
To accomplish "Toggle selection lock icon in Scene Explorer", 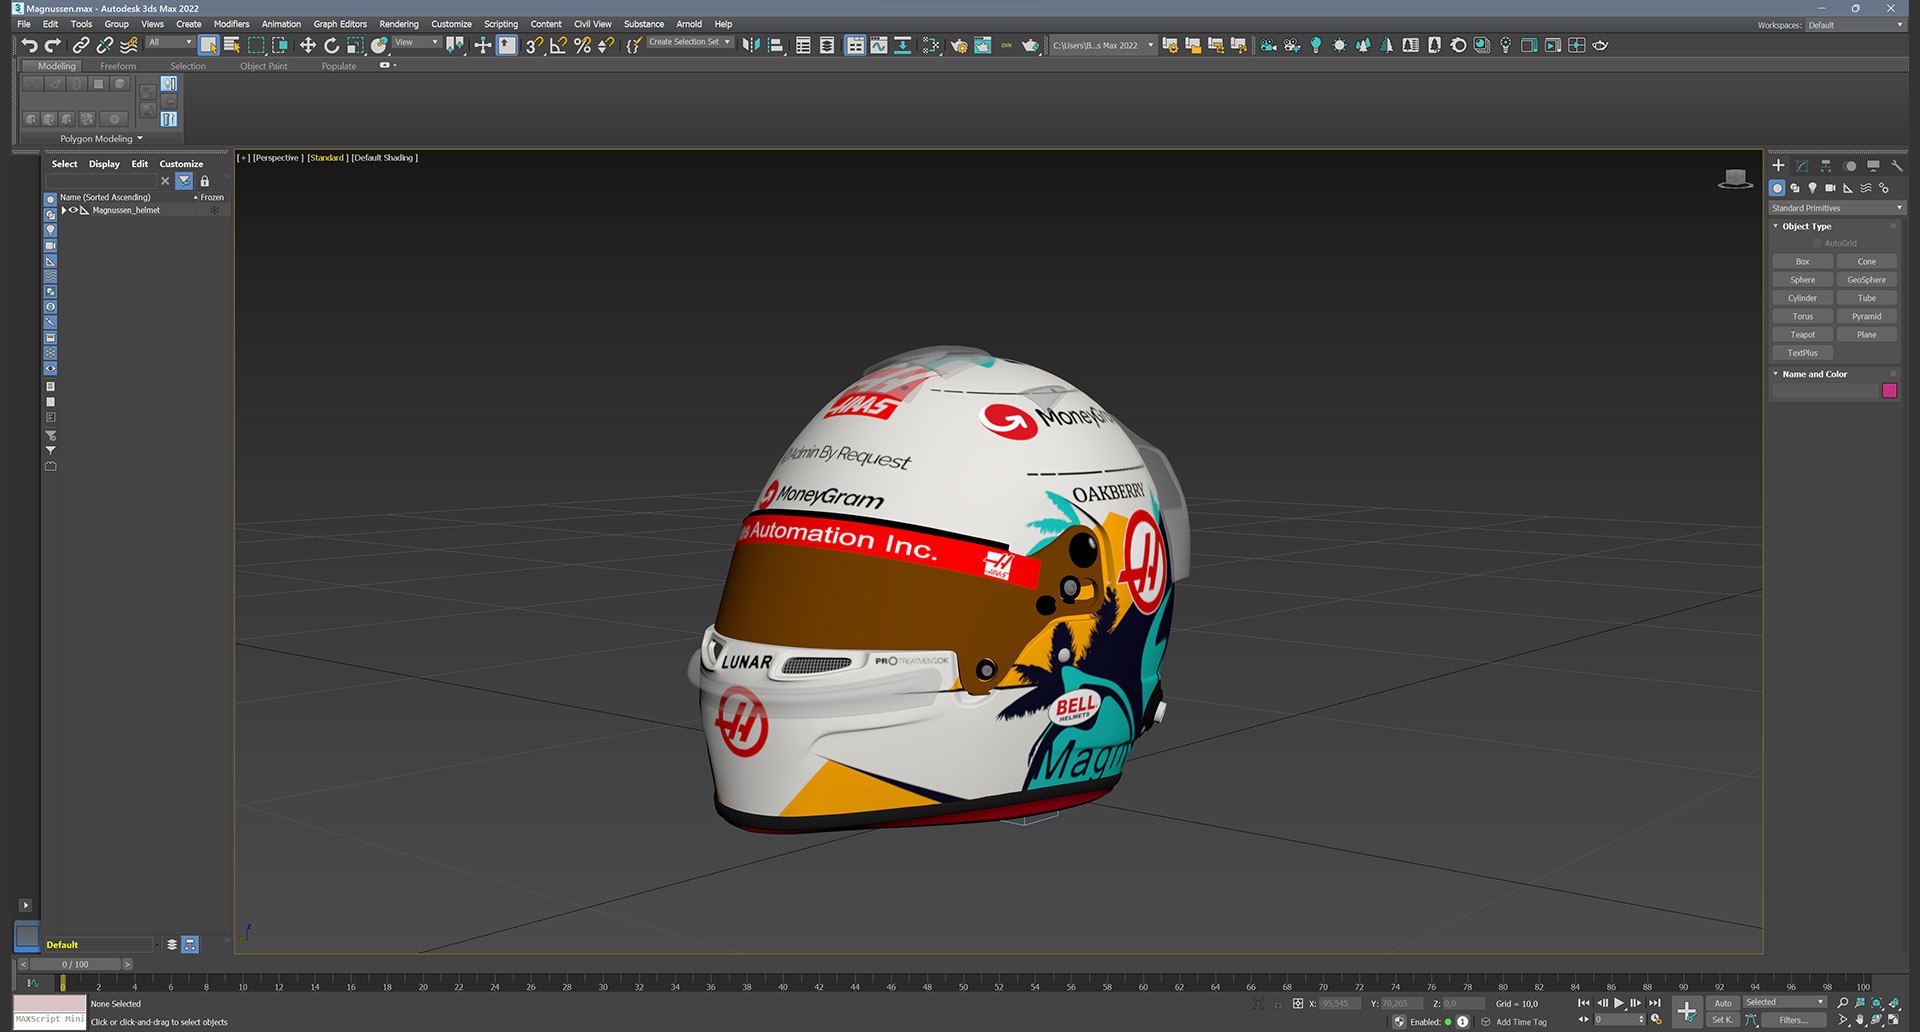I will click(205, 181).
